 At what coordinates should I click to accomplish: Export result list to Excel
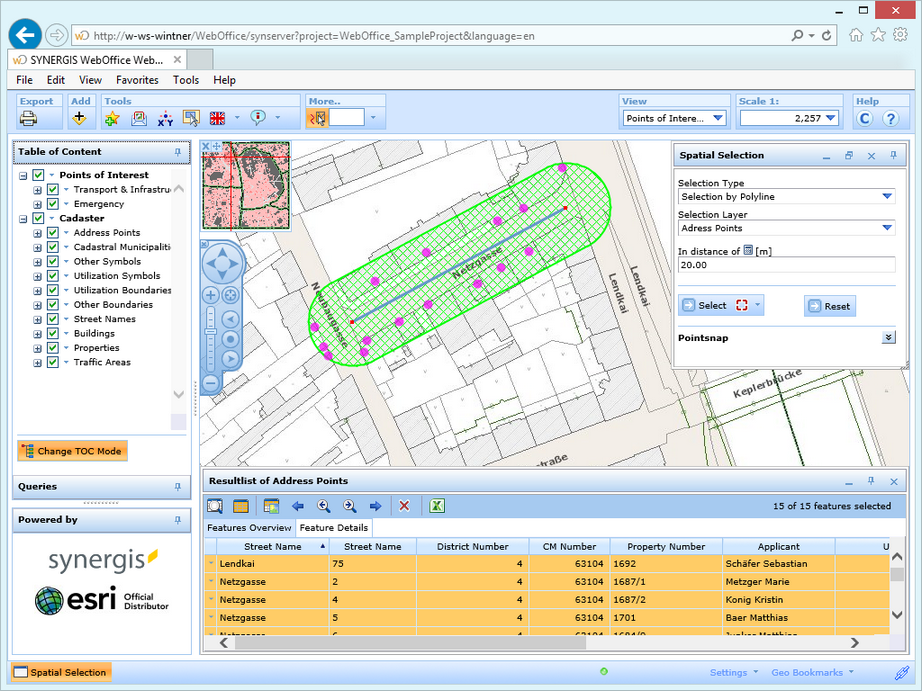(x=437, y=506)
